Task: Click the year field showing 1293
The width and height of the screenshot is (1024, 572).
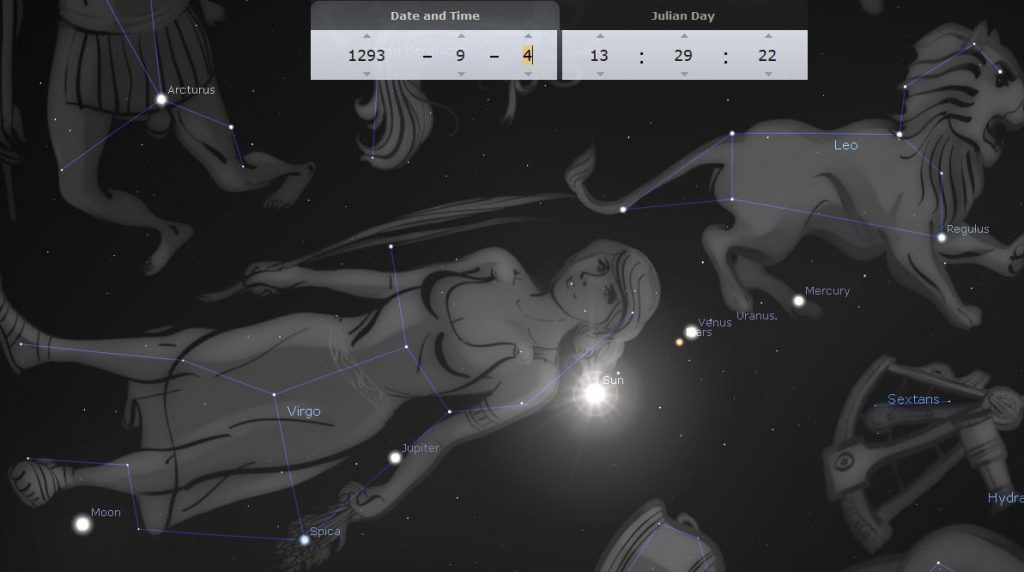Action: pyautogui.click(x=366, y=56)
